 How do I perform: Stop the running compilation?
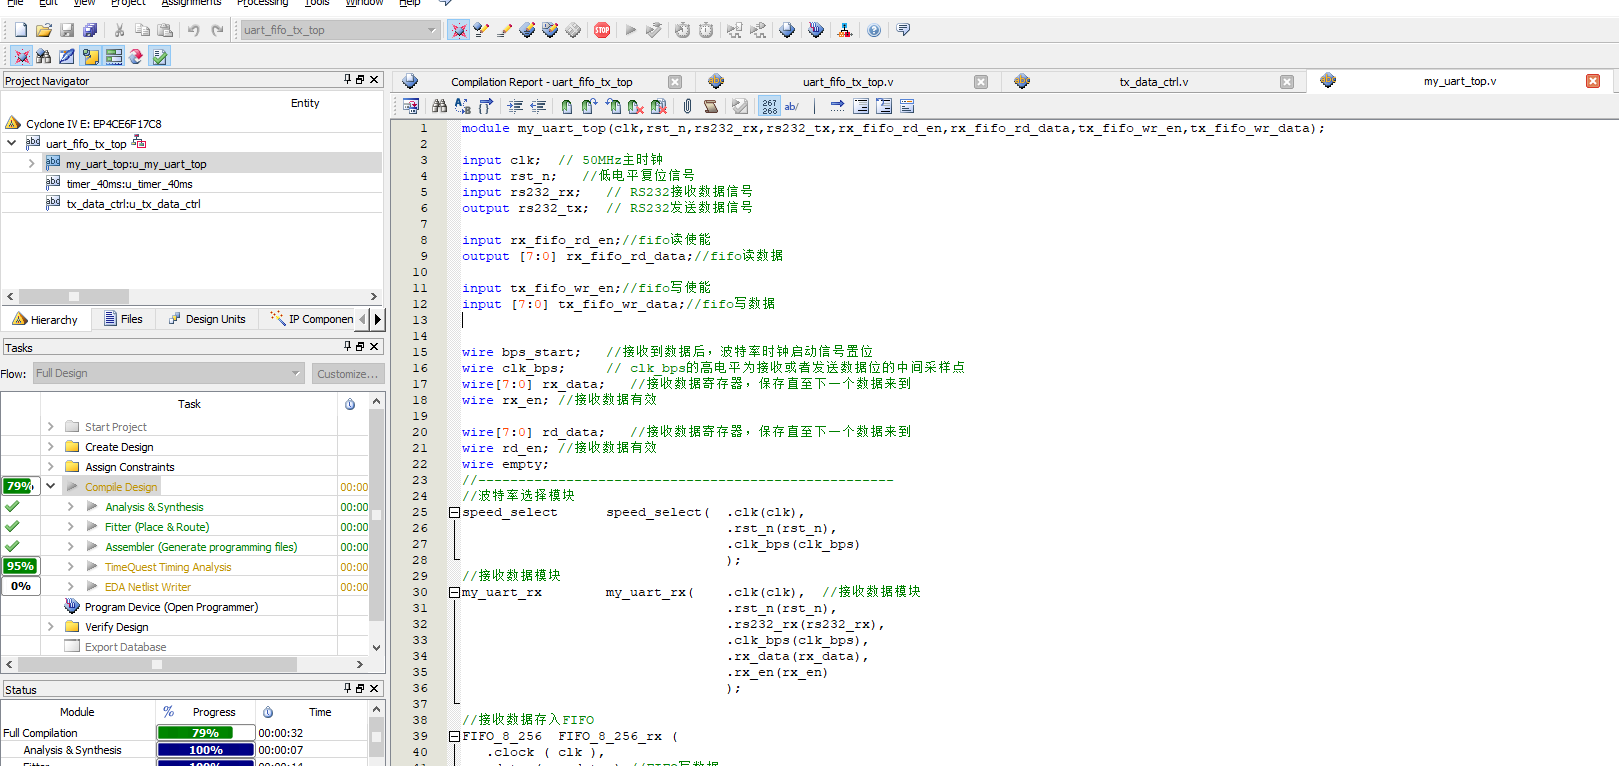(602, 30)
